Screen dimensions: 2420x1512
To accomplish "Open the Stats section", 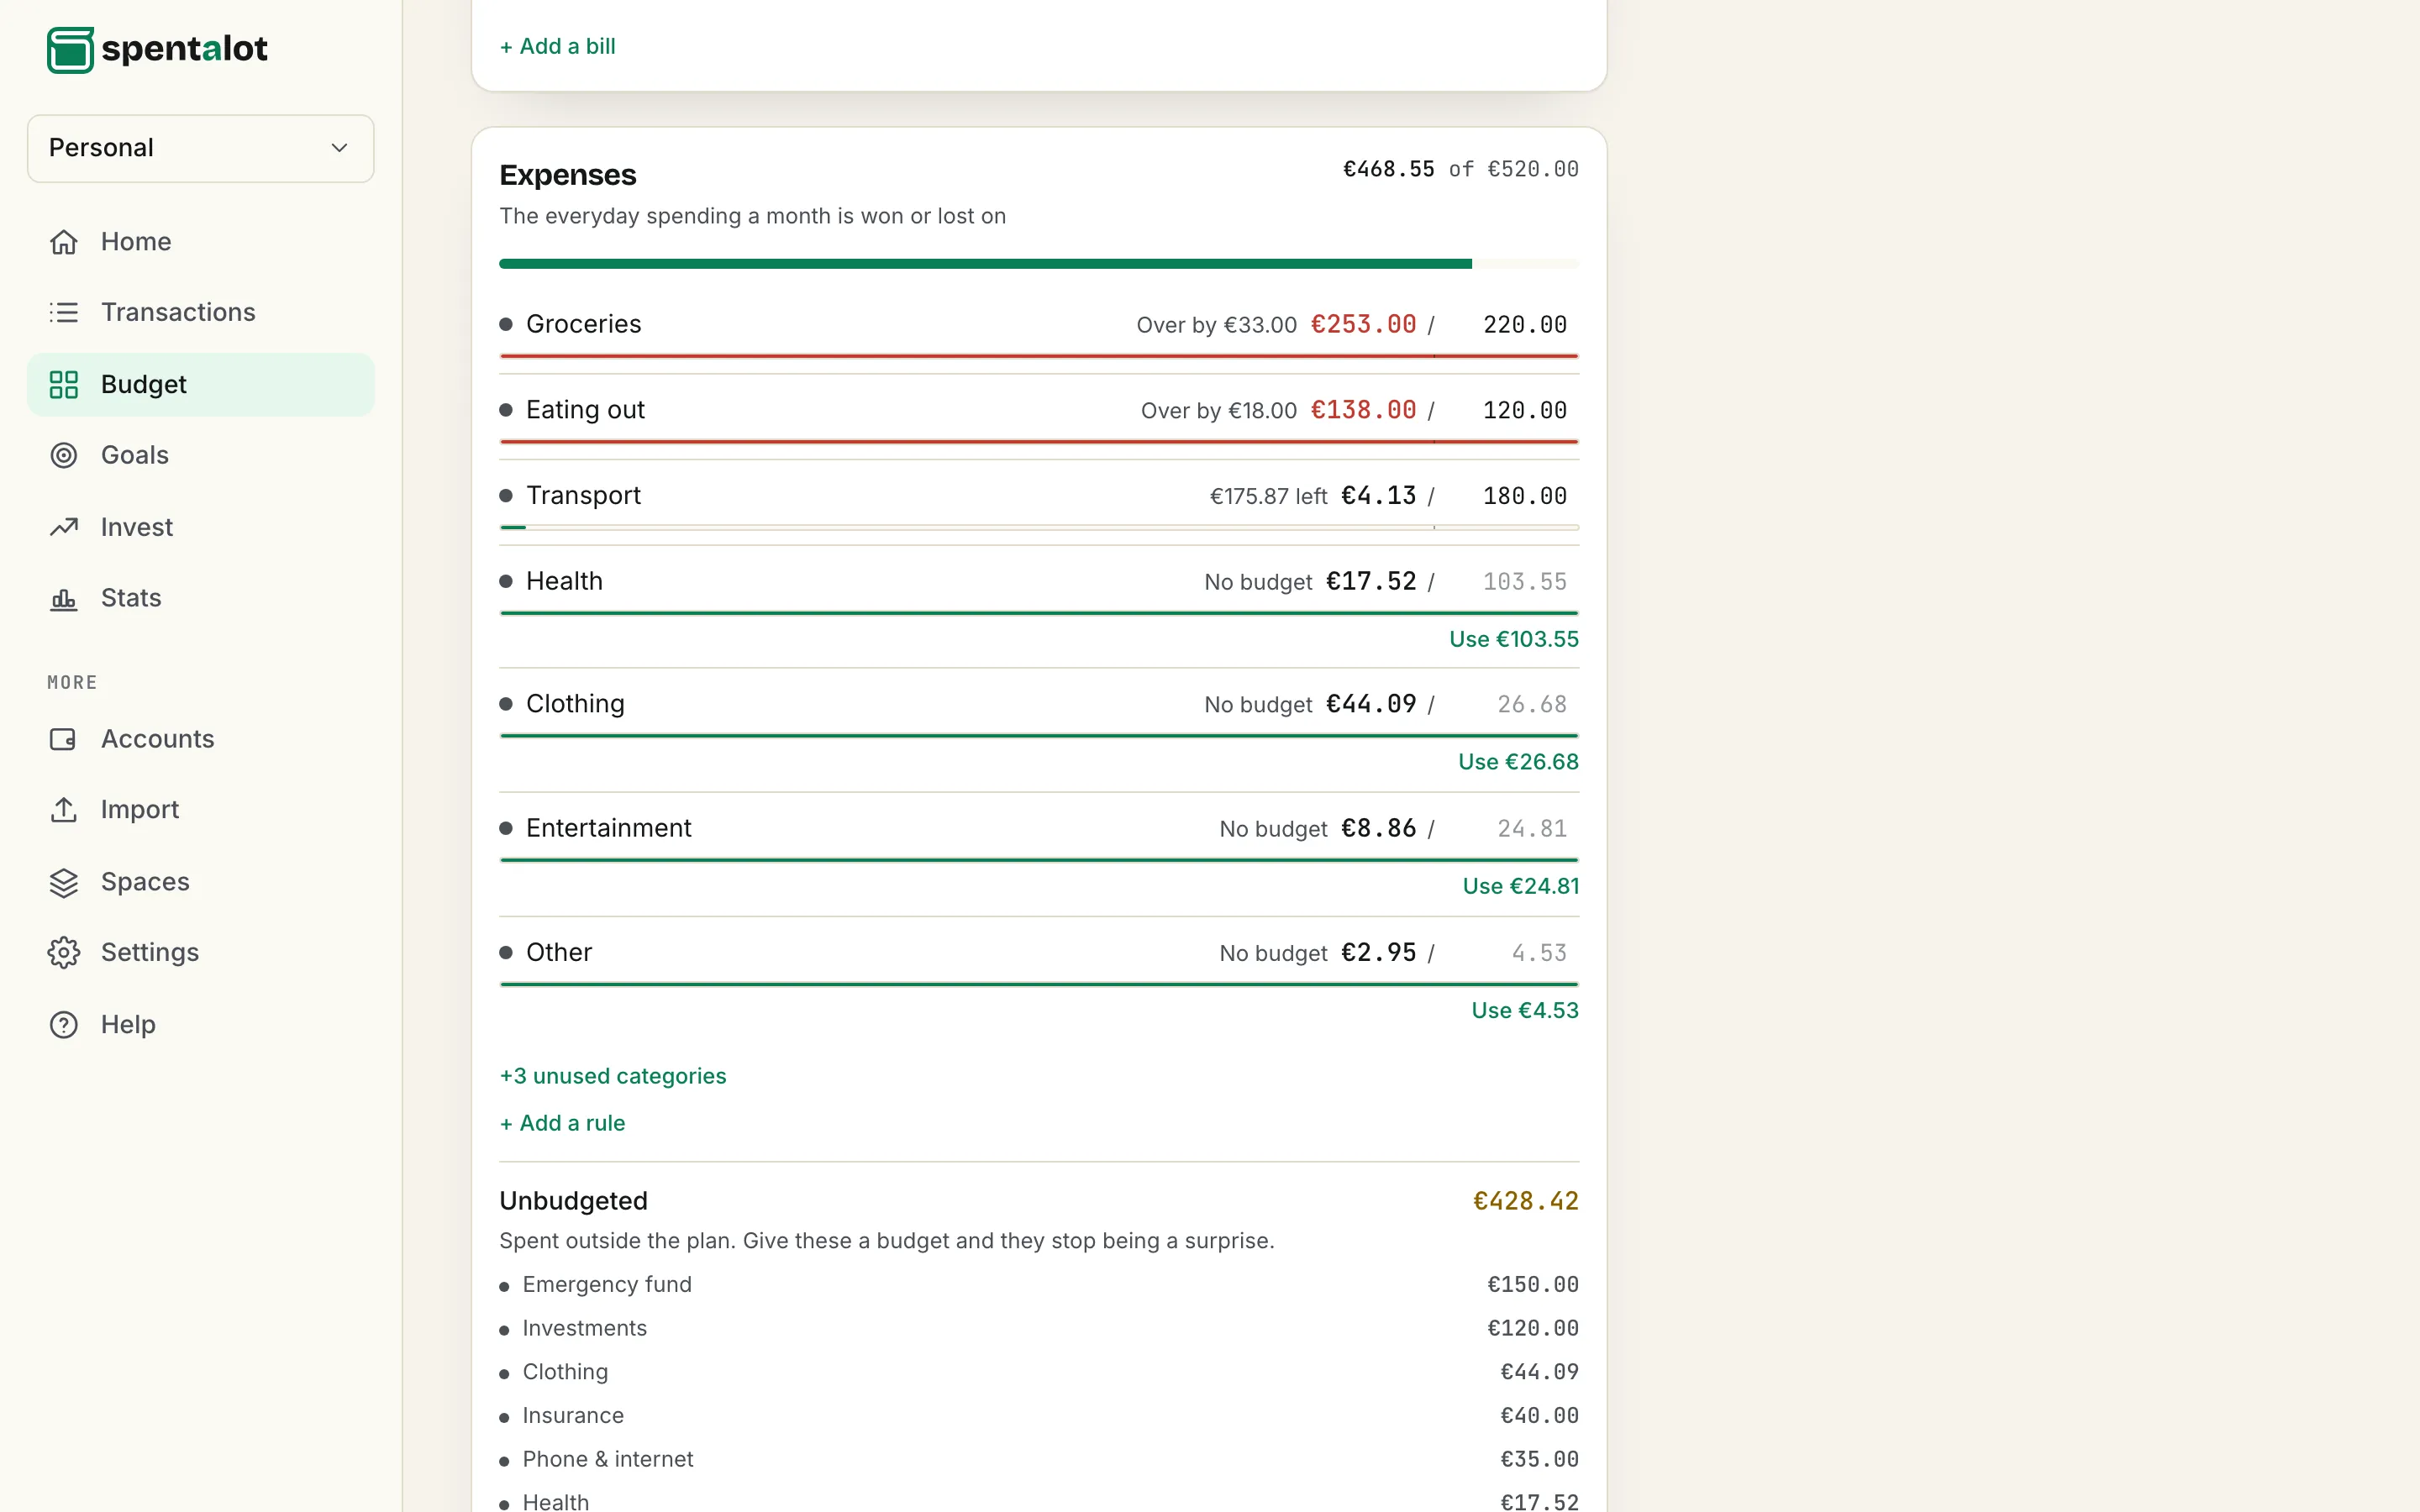I will [201, 598].
